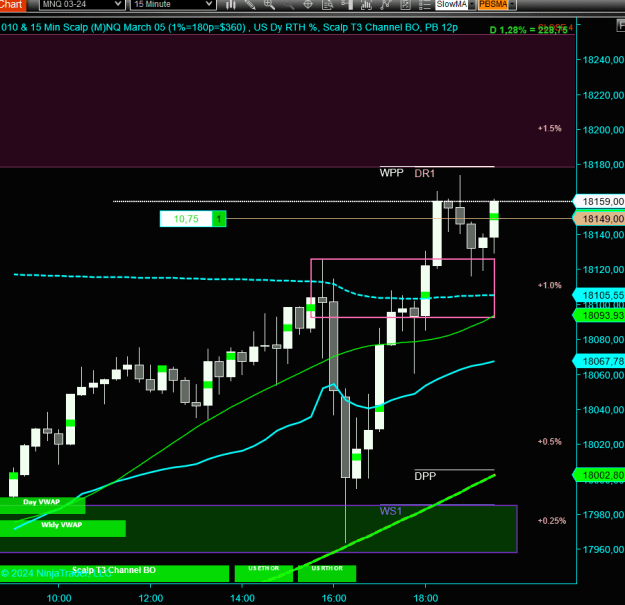625x605 pixels.
Task: Expand the arrow next to PBSMA
Action: [x=512, y=4]
